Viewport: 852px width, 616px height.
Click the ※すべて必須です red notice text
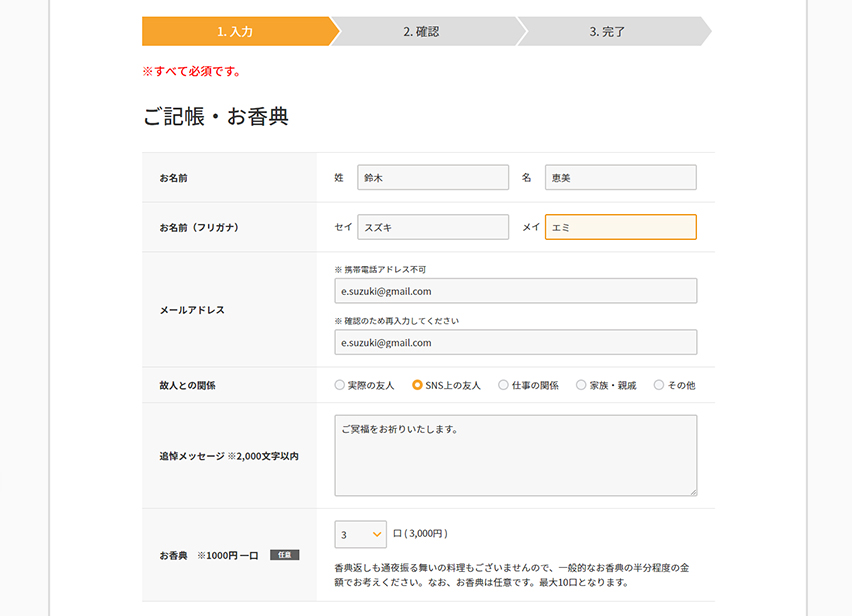[192, 71]
